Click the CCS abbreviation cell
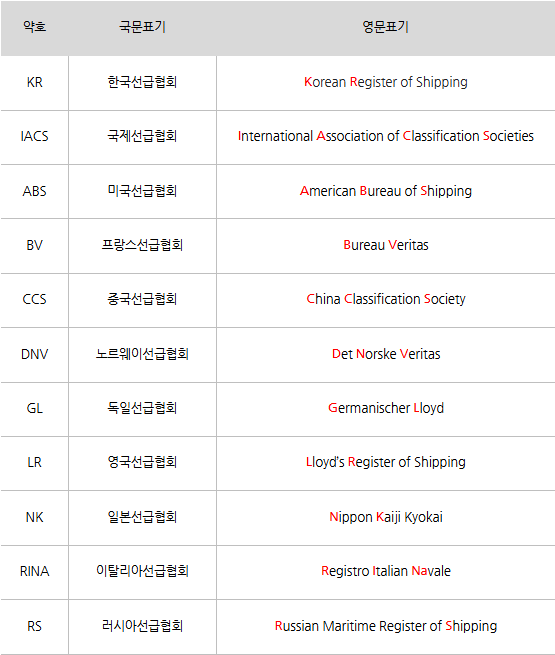555x655 pixels. (35, 300)
